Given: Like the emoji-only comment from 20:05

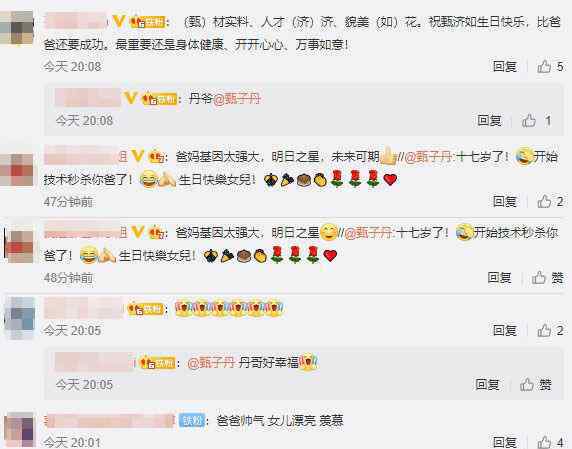Looking at the screenshot, I should tap(544, 330).
